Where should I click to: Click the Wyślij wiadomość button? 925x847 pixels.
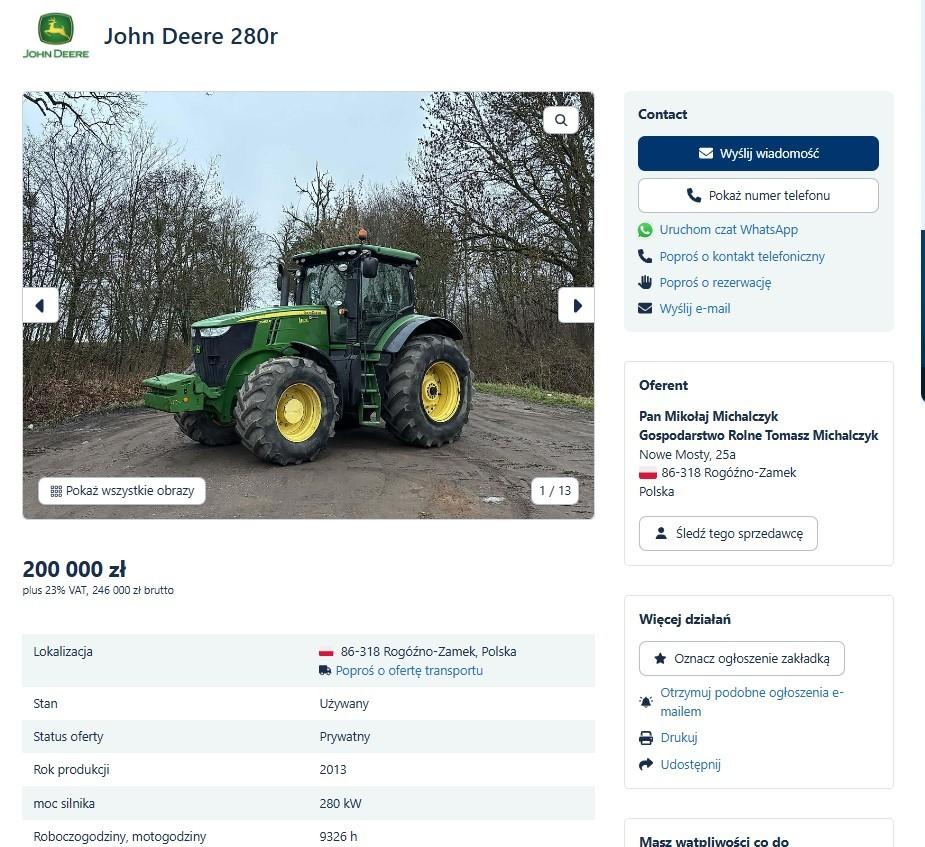758,153
